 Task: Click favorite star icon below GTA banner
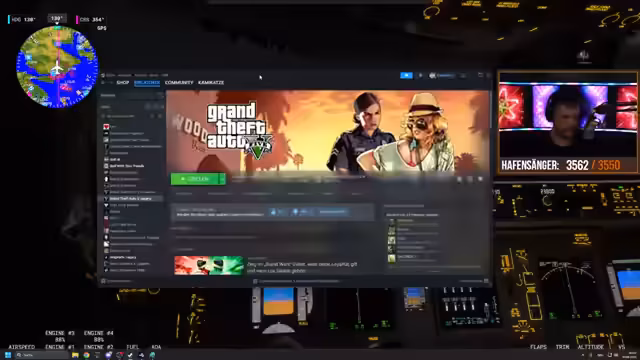(480, 179)
